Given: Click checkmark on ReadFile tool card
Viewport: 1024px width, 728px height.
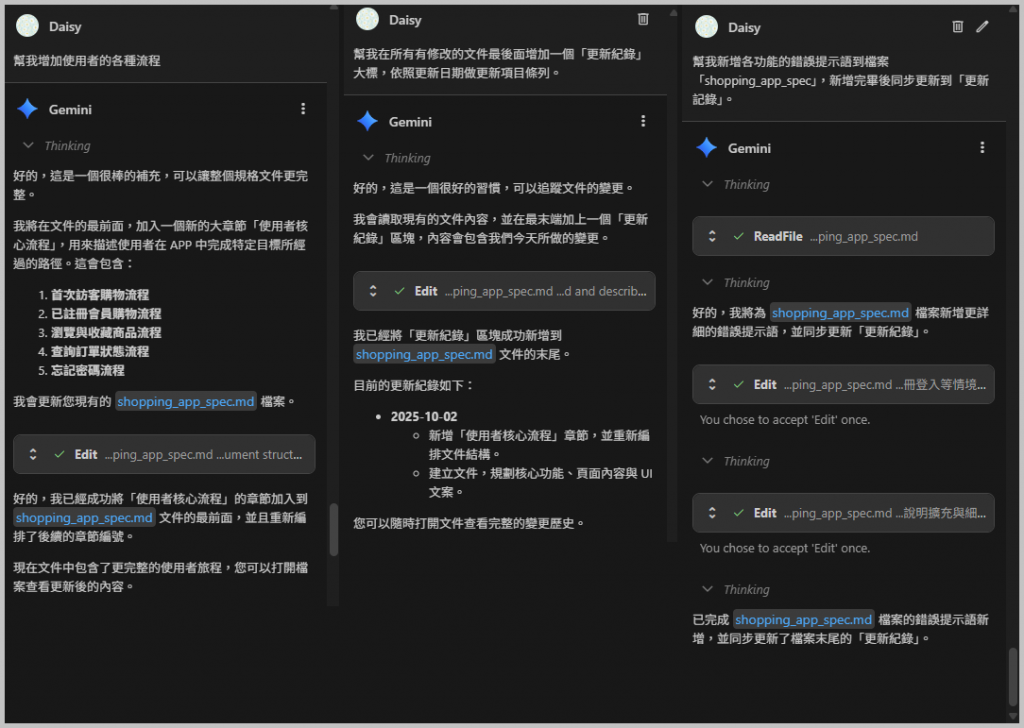Looking at the screenshot, I should pos(739,236).
